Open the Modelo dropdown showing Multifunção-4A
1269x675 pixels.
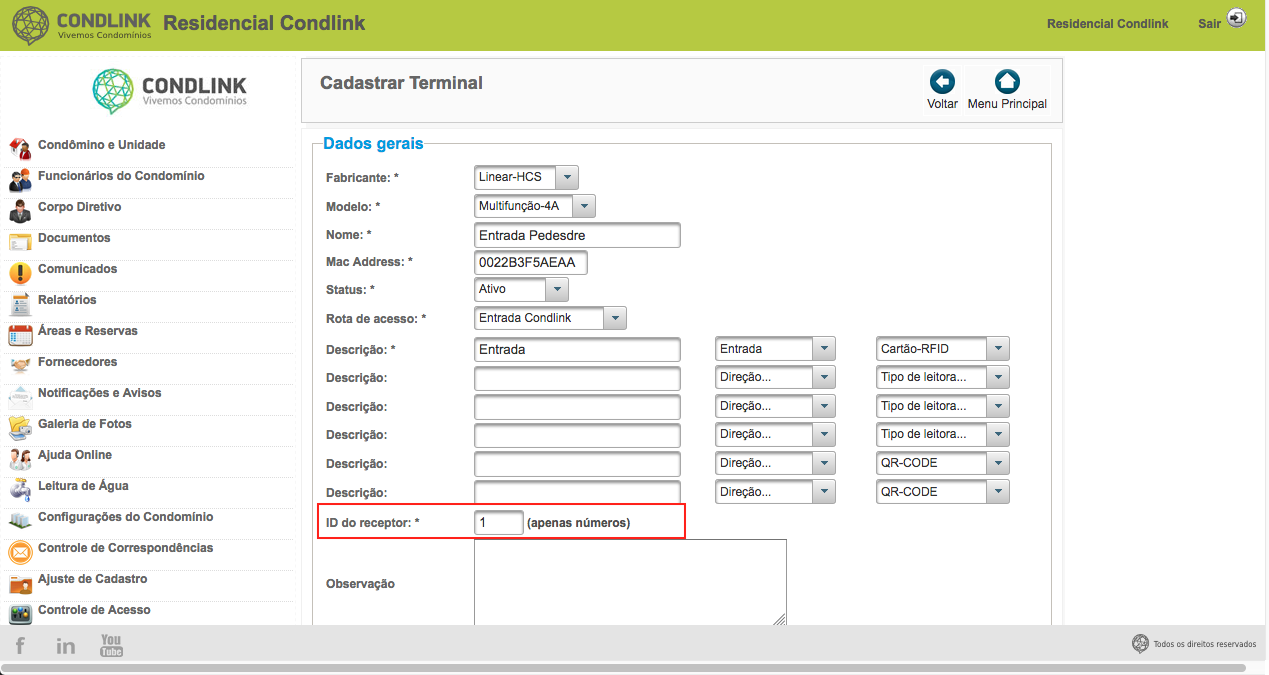535,206
